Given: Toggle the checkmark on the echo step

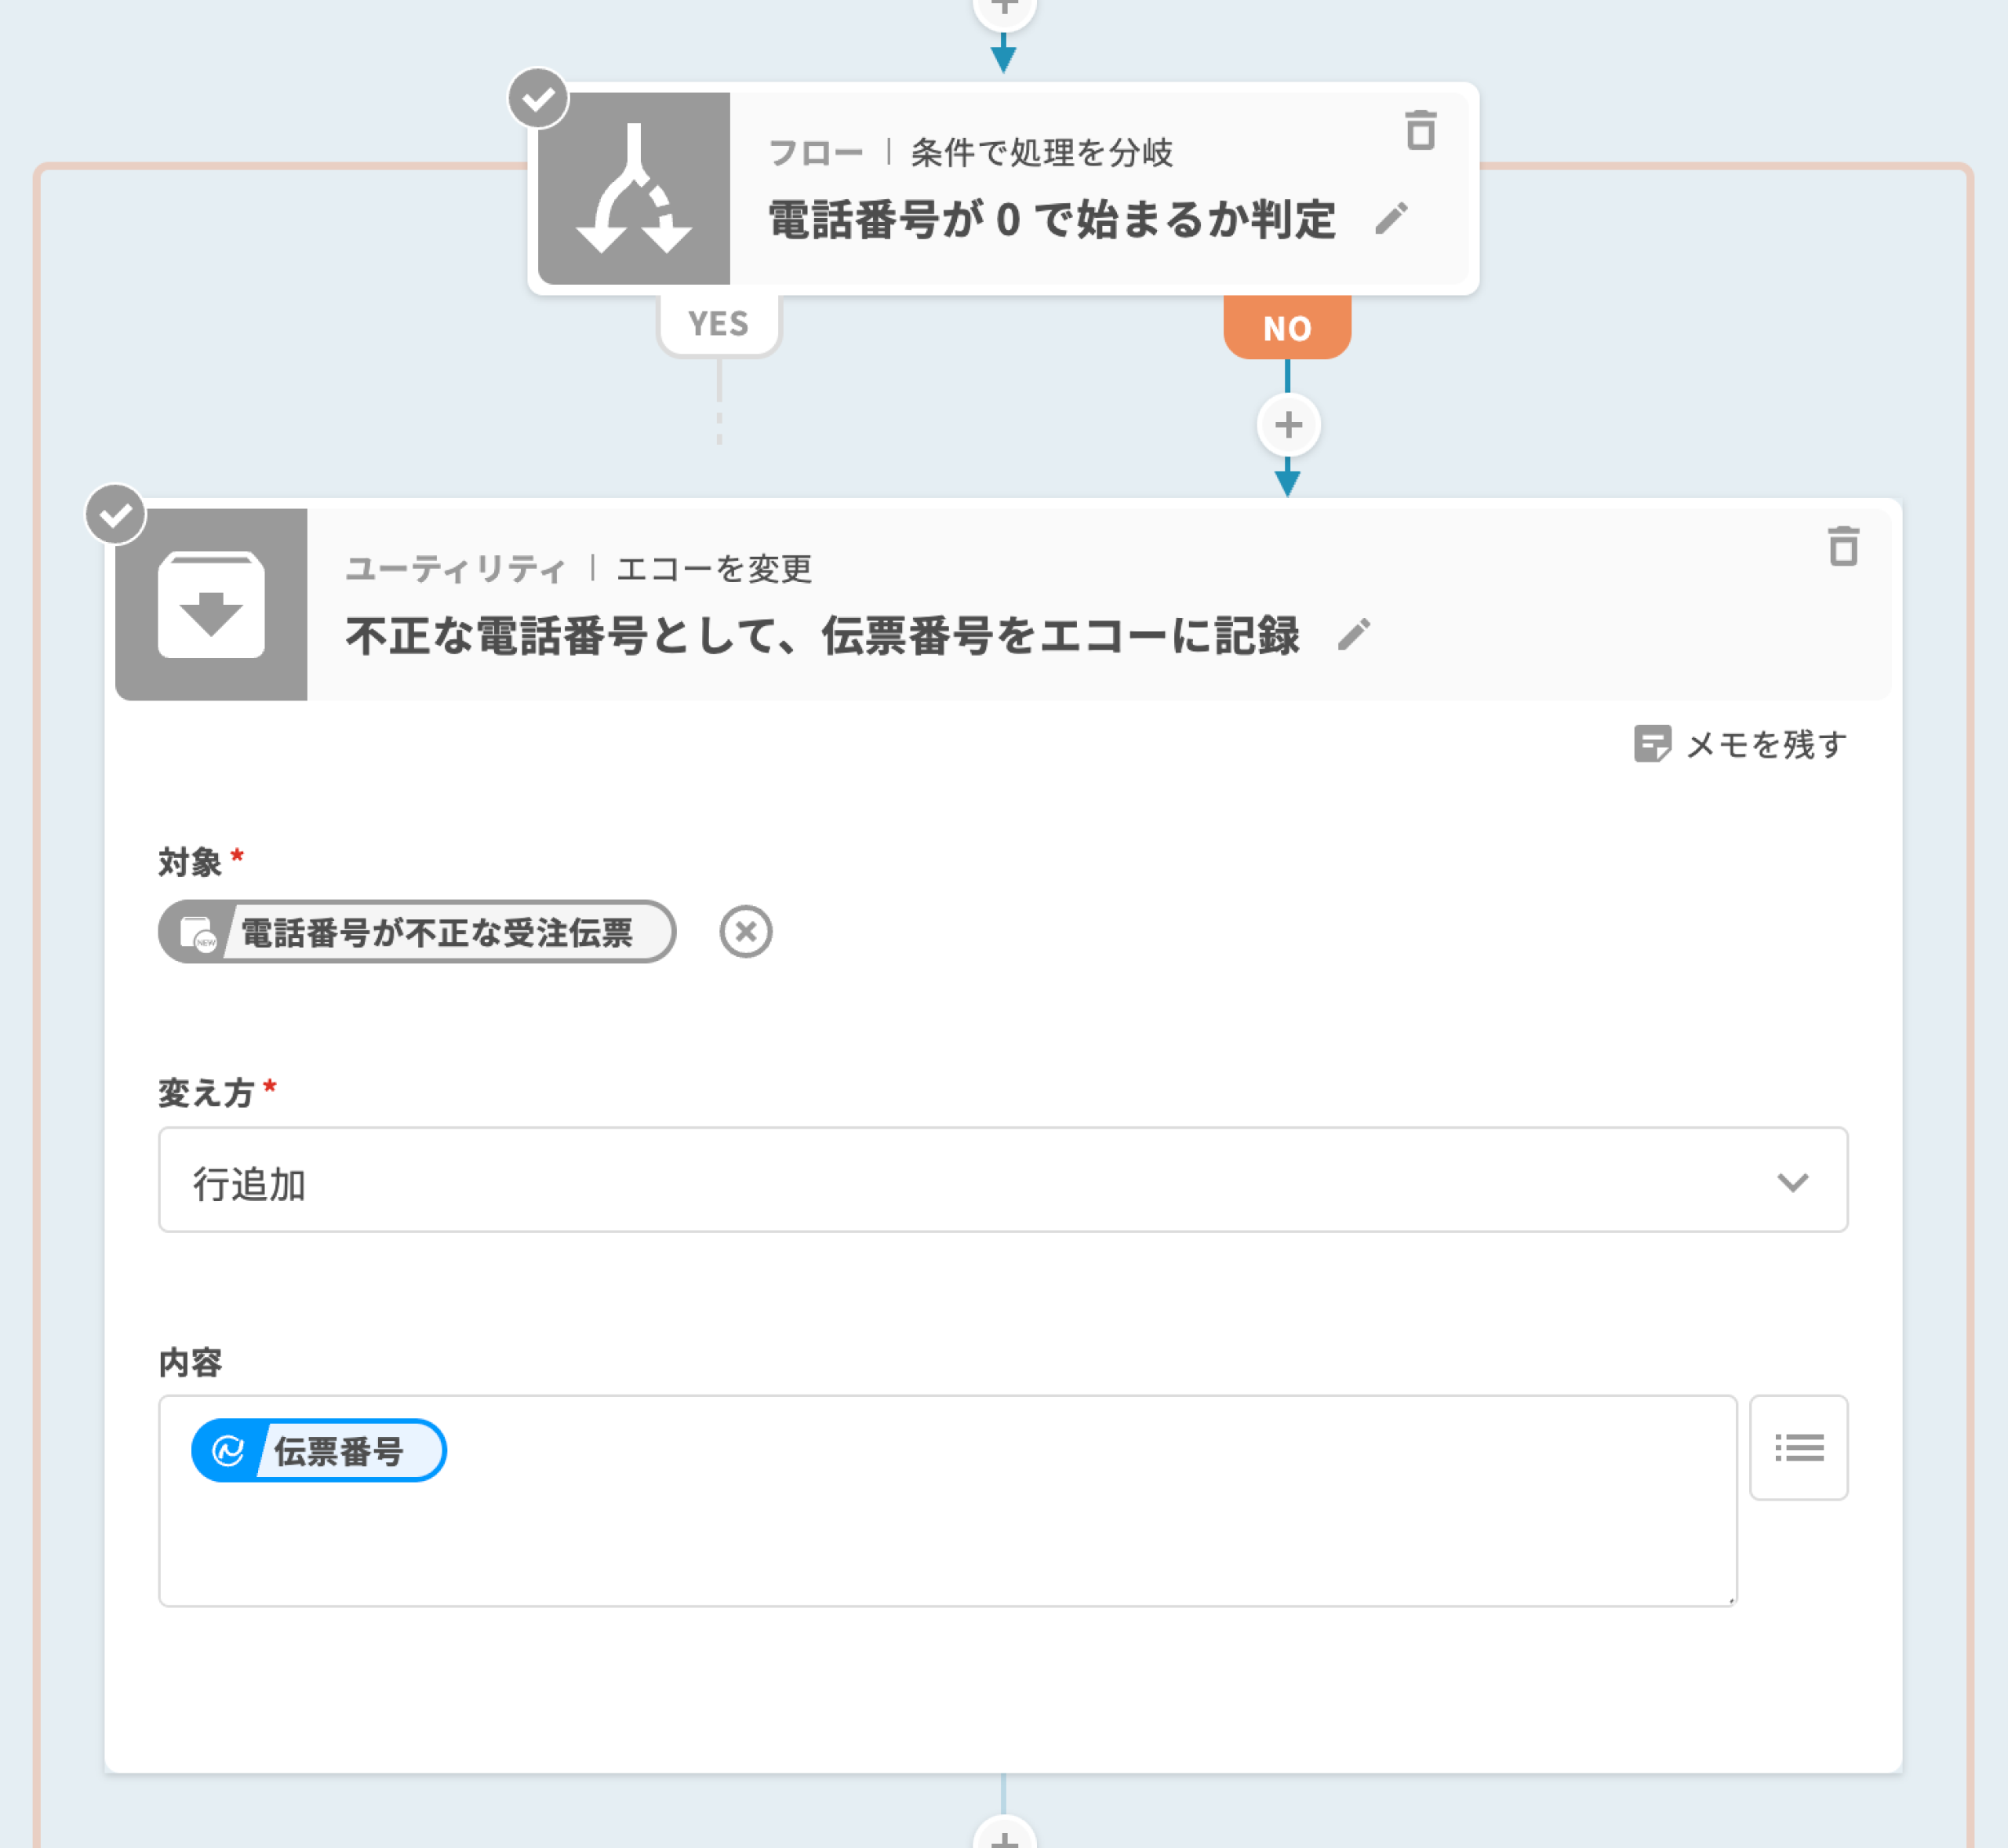Looking at the screenshot, I should click(x=116, y=515).
